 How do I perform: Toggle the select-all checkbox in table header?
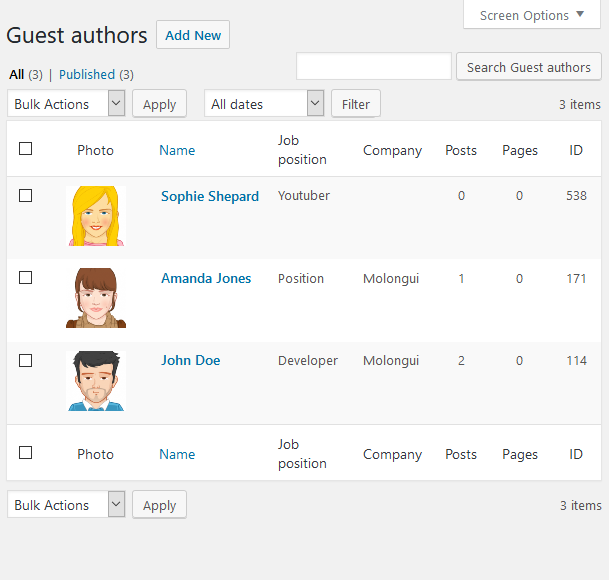click(26, 149)
